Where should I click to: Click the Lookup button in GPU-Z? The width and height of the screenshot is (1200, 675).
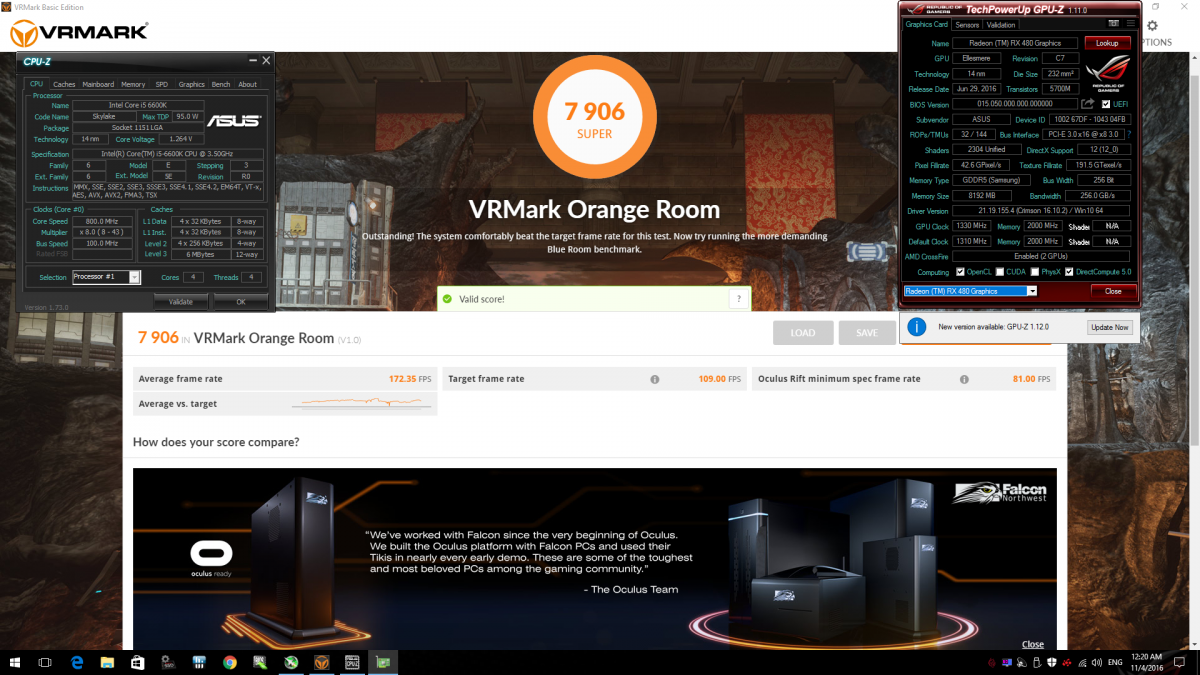[1107, 43]
